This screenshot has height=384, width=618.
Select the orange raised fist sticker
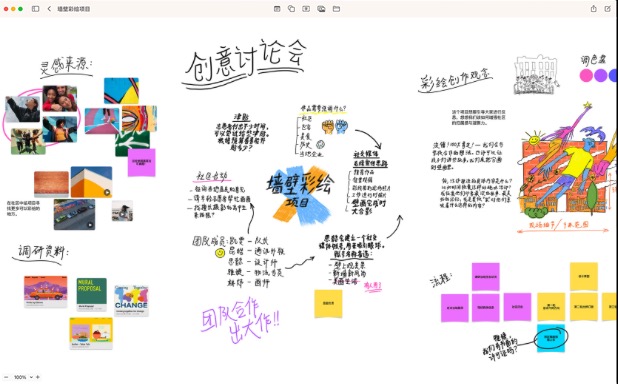[328, 127]
